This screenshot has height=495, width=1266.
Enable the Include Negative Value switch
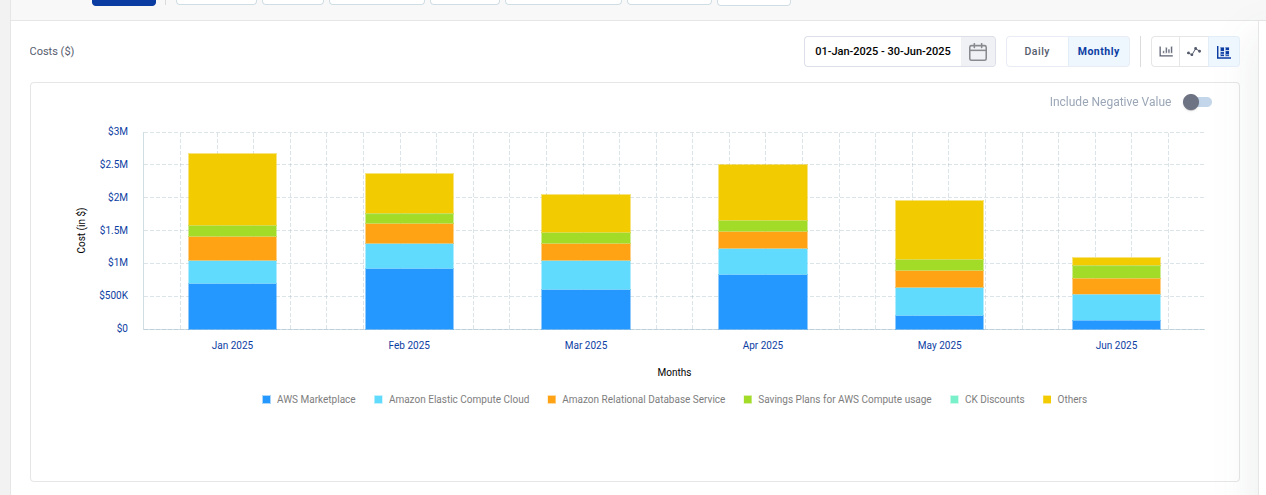click(1196, 102)
